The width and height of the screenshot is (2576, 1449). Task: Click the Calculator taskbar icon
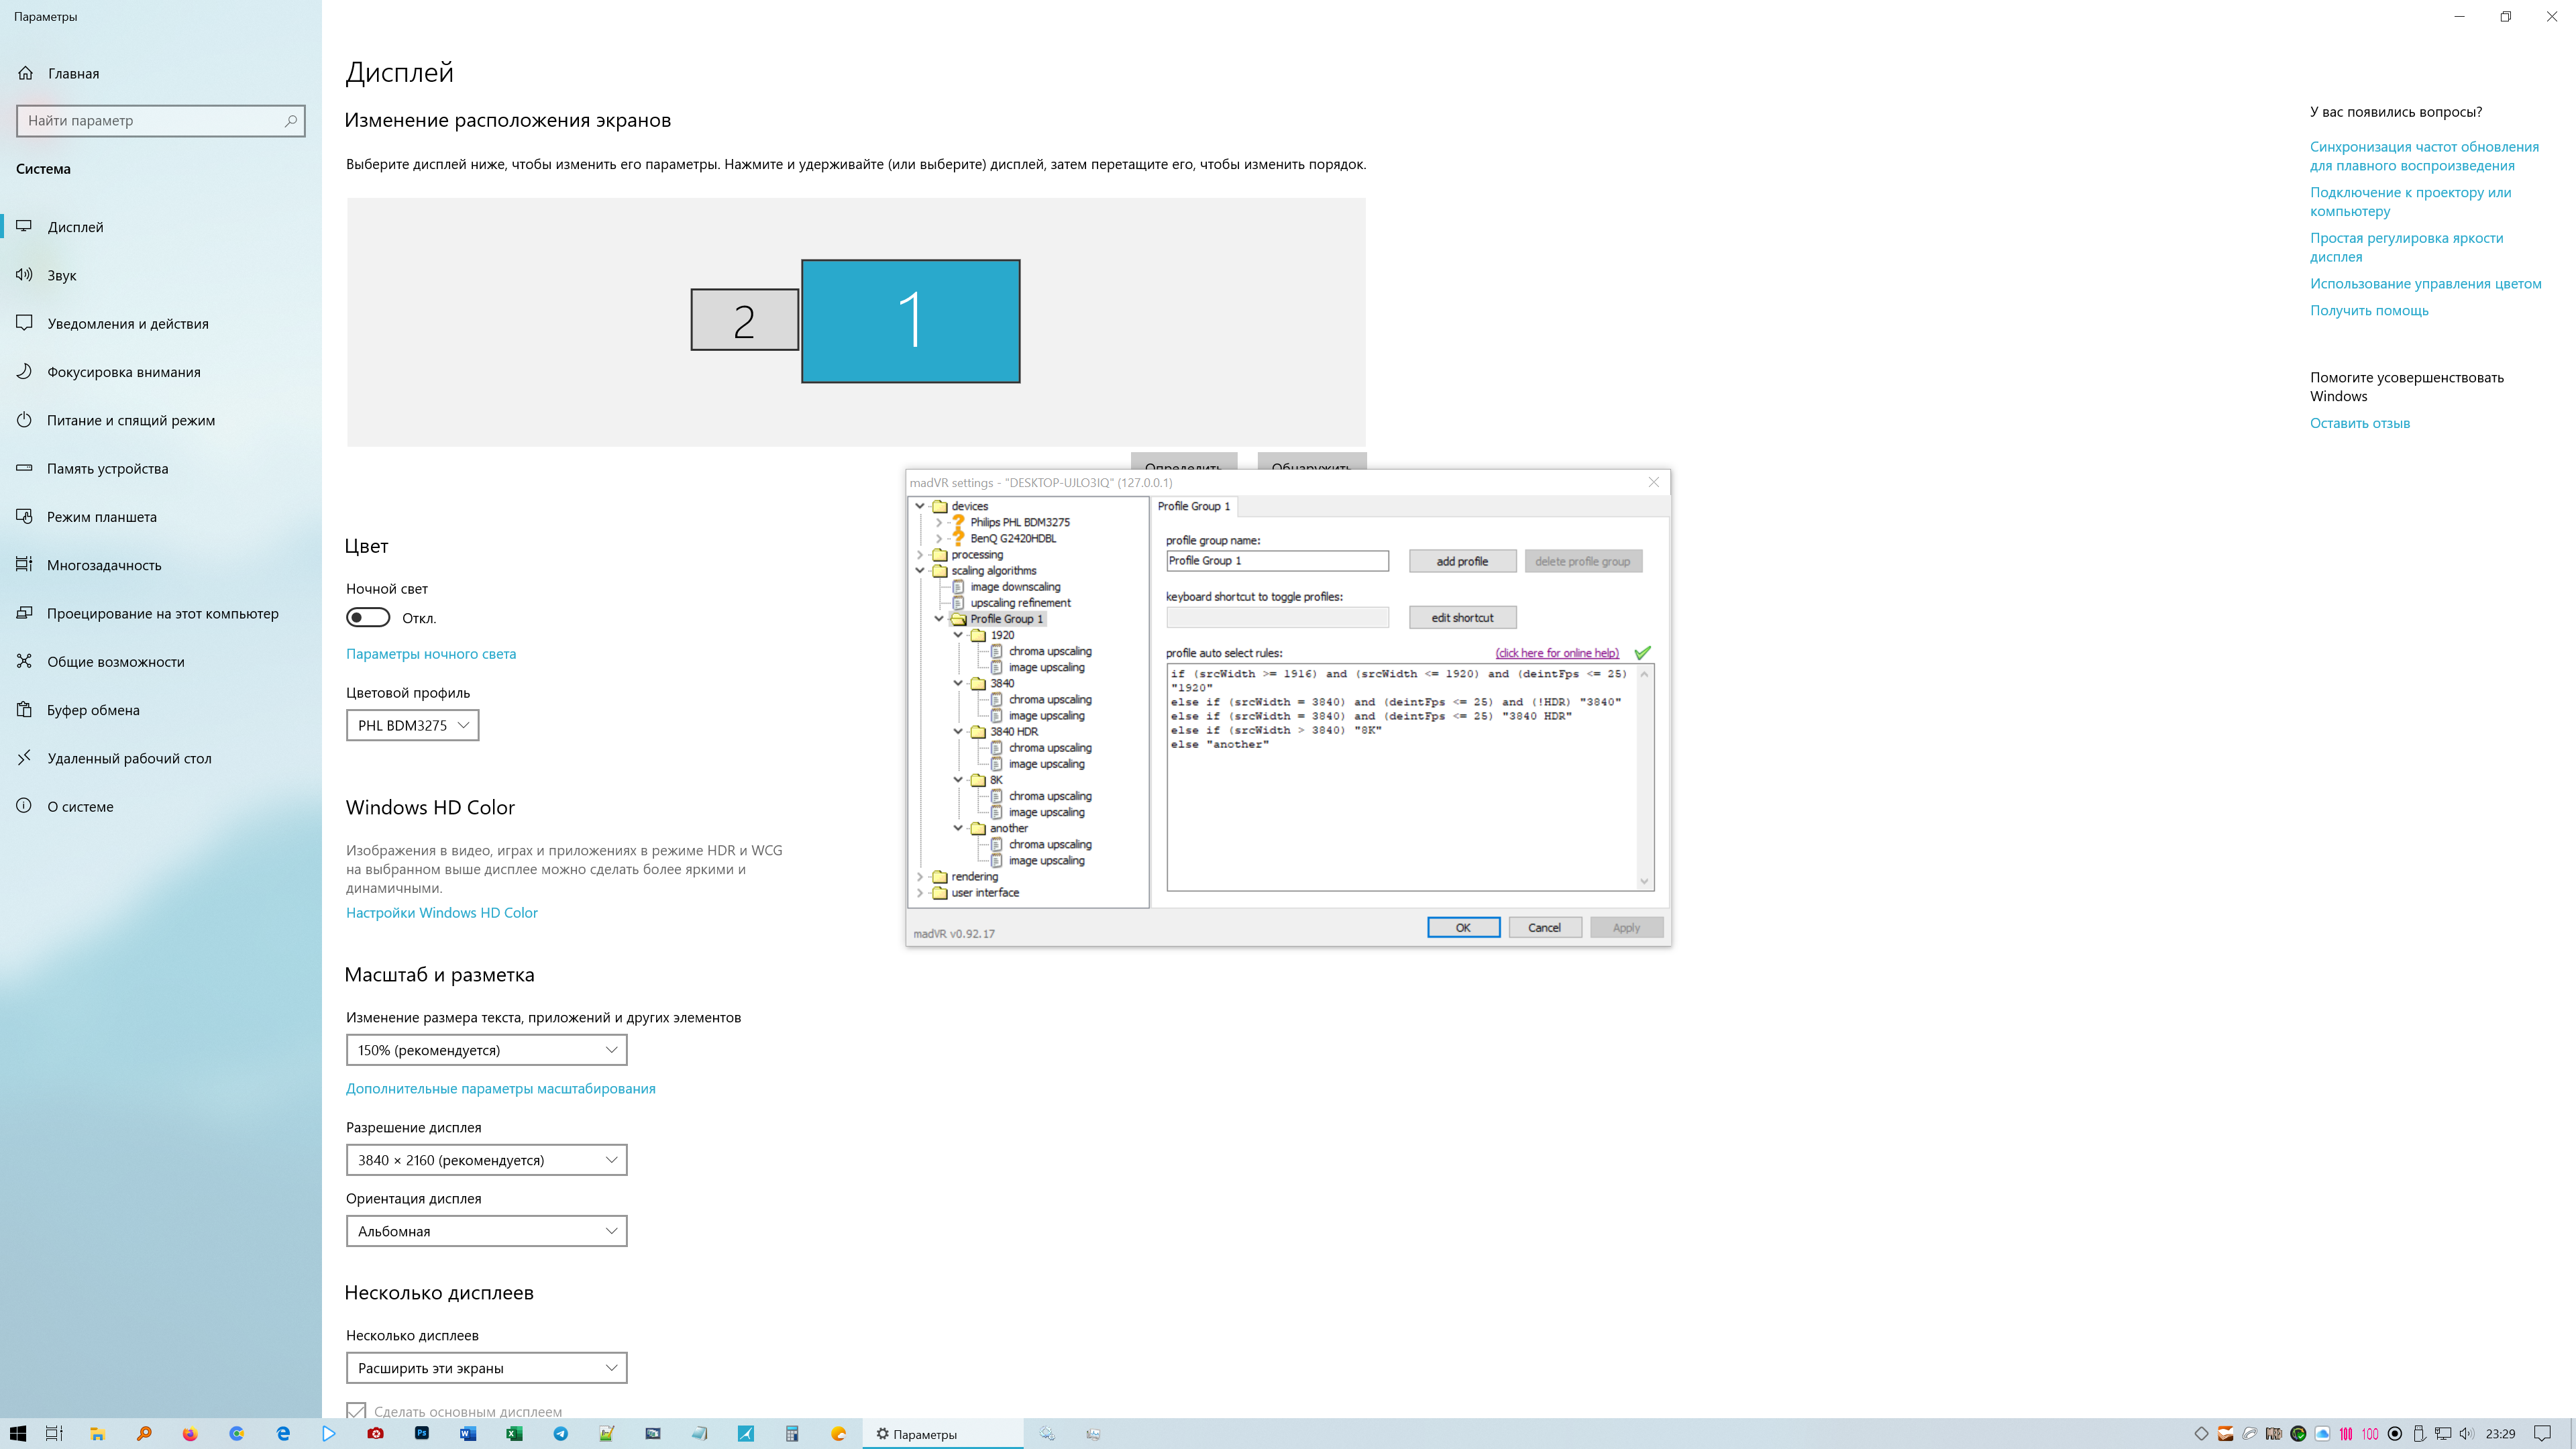(792, 1433)
